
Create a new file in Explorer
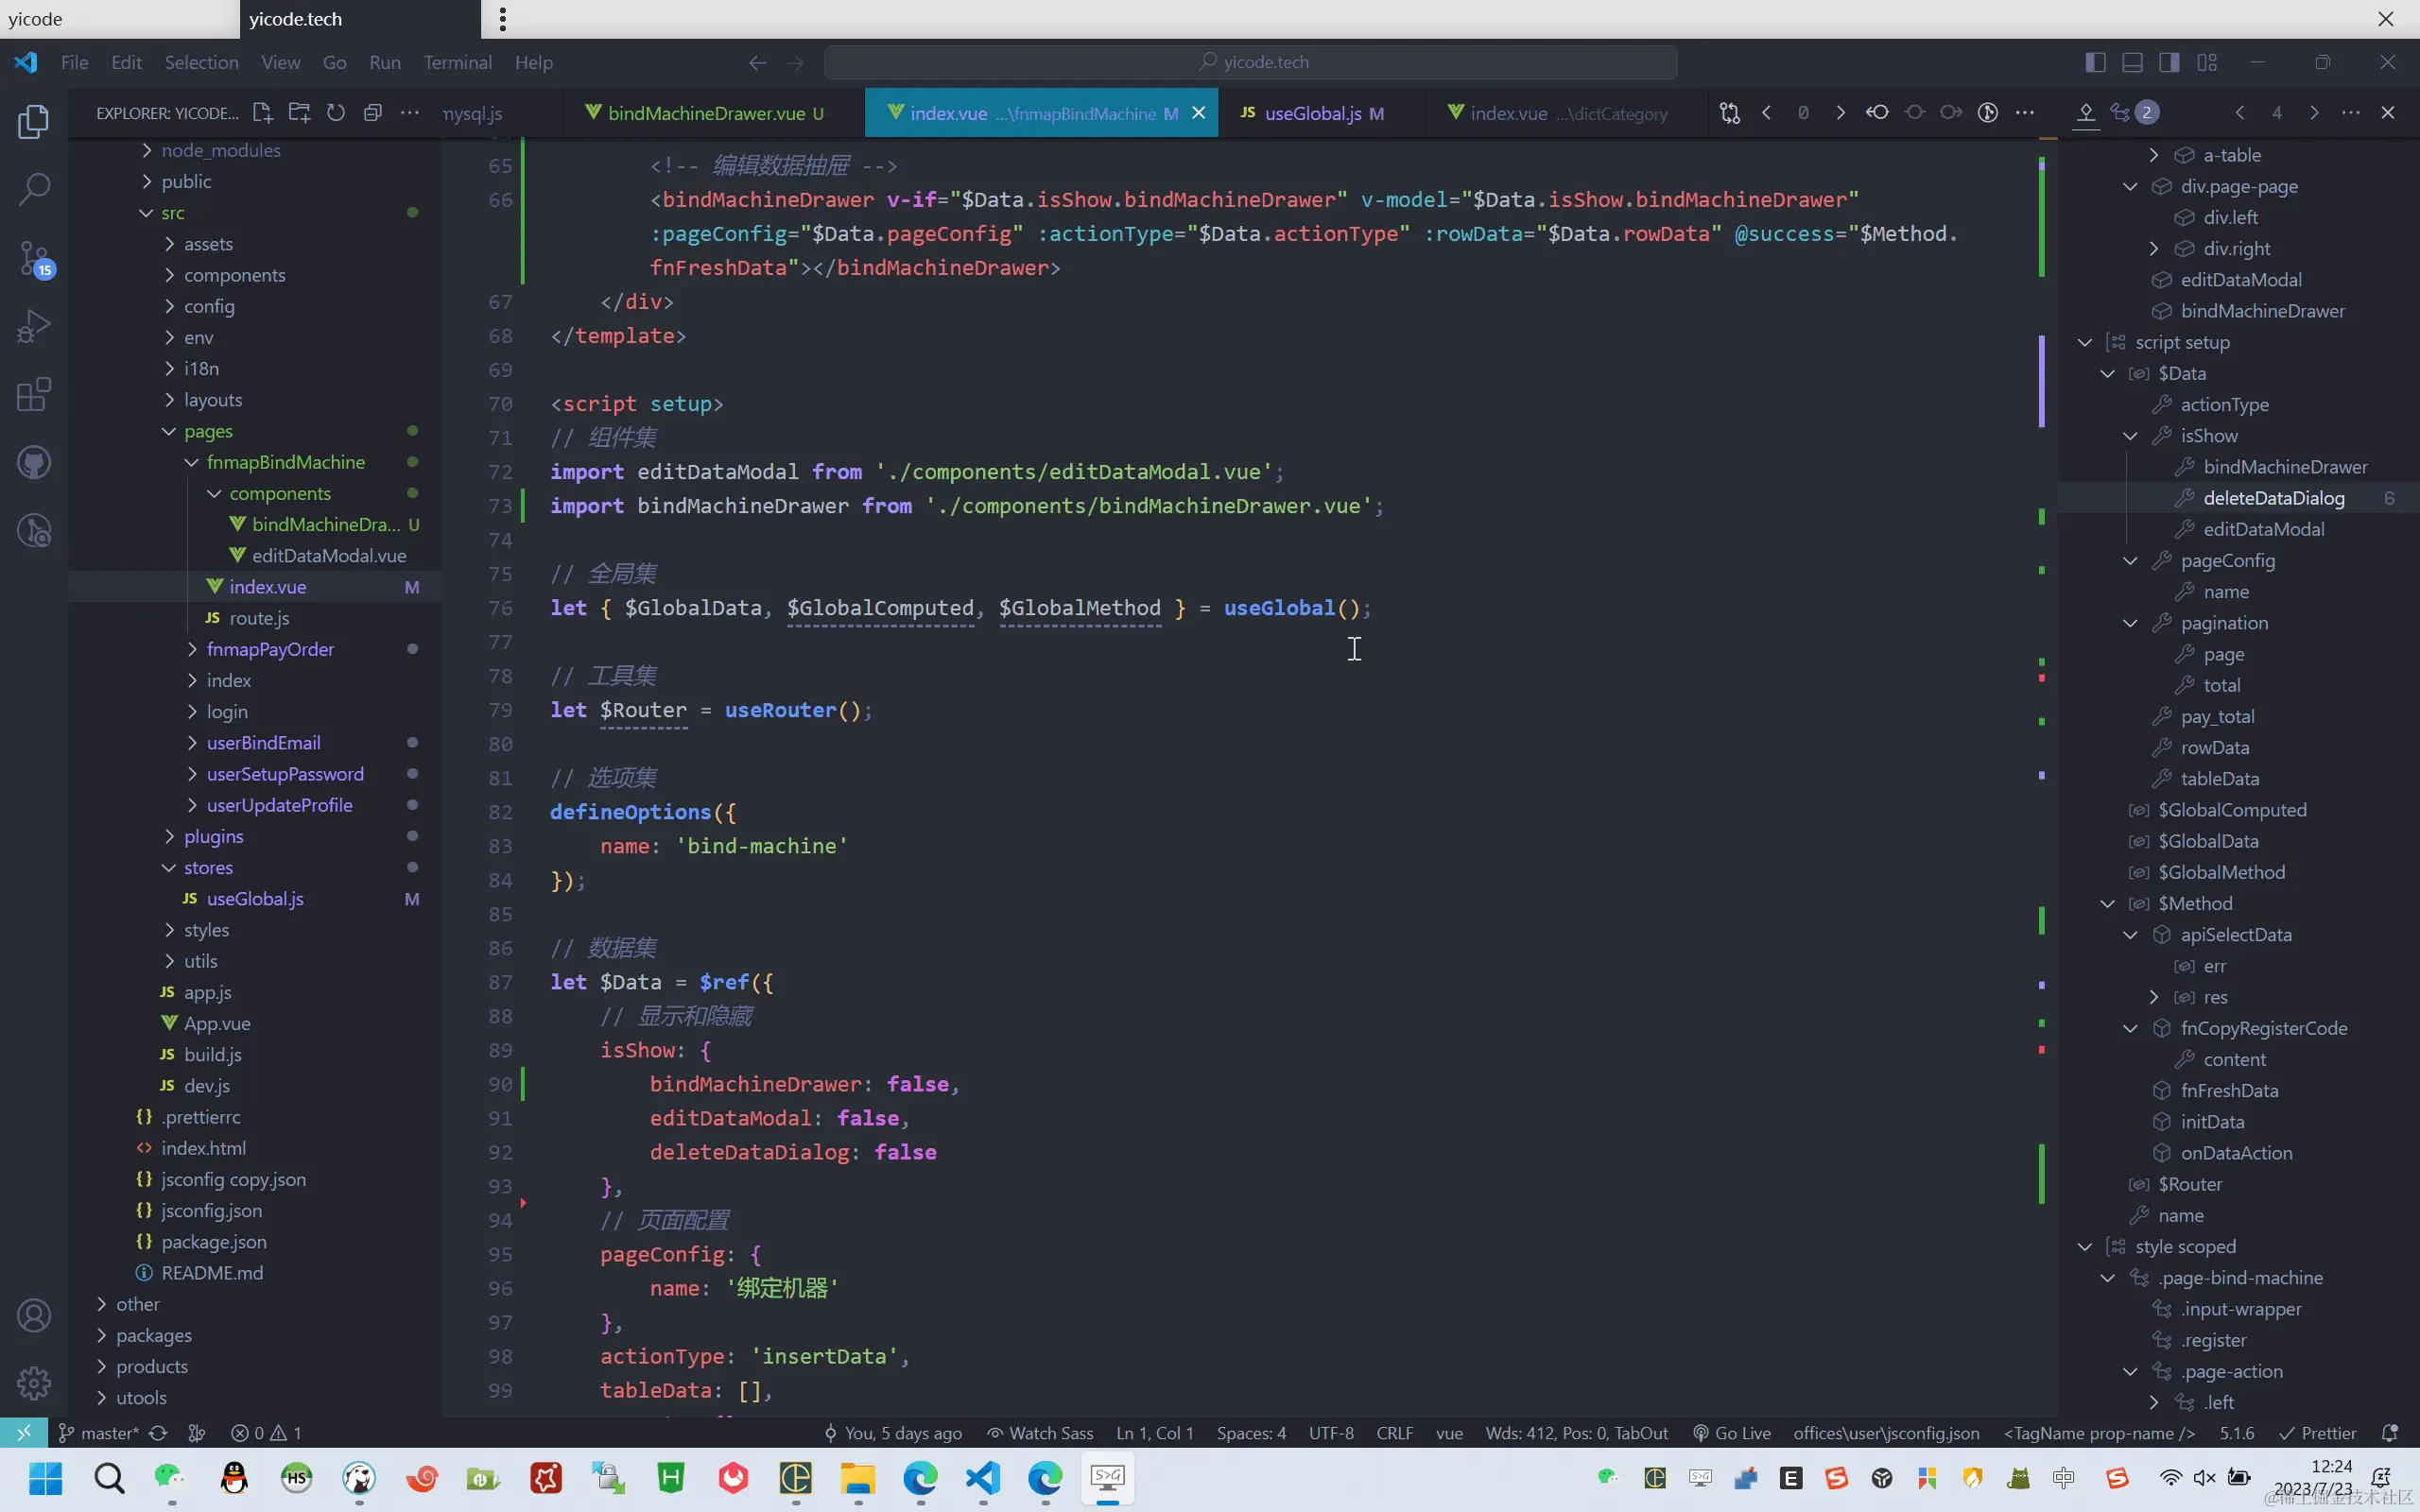point(263,113)
